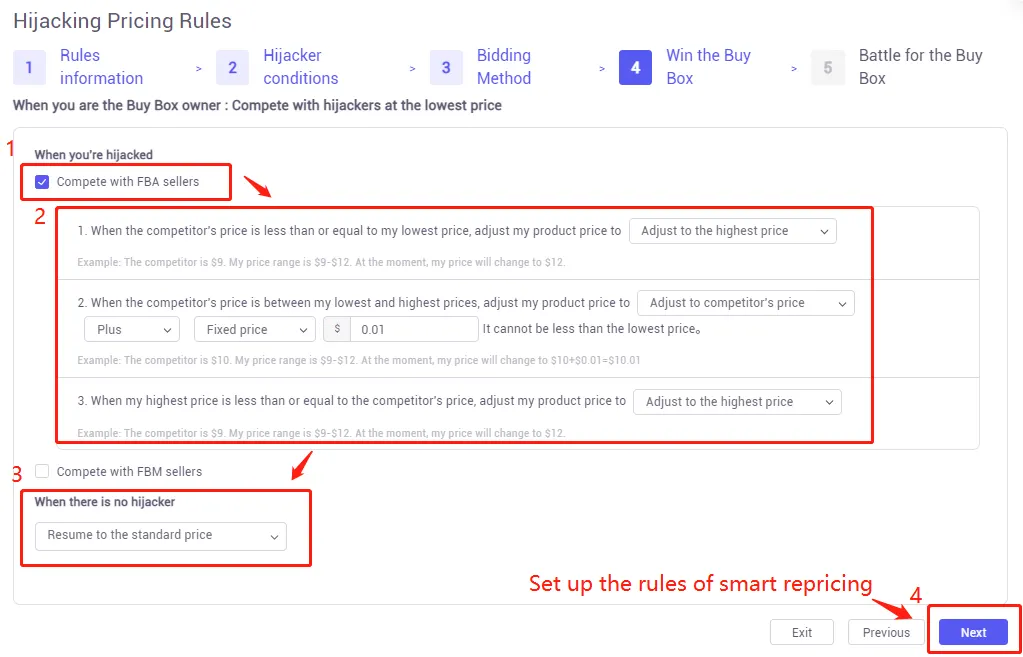Open the Fixed price dropdown
1023x657 pixels.
[x=254, y=329]
